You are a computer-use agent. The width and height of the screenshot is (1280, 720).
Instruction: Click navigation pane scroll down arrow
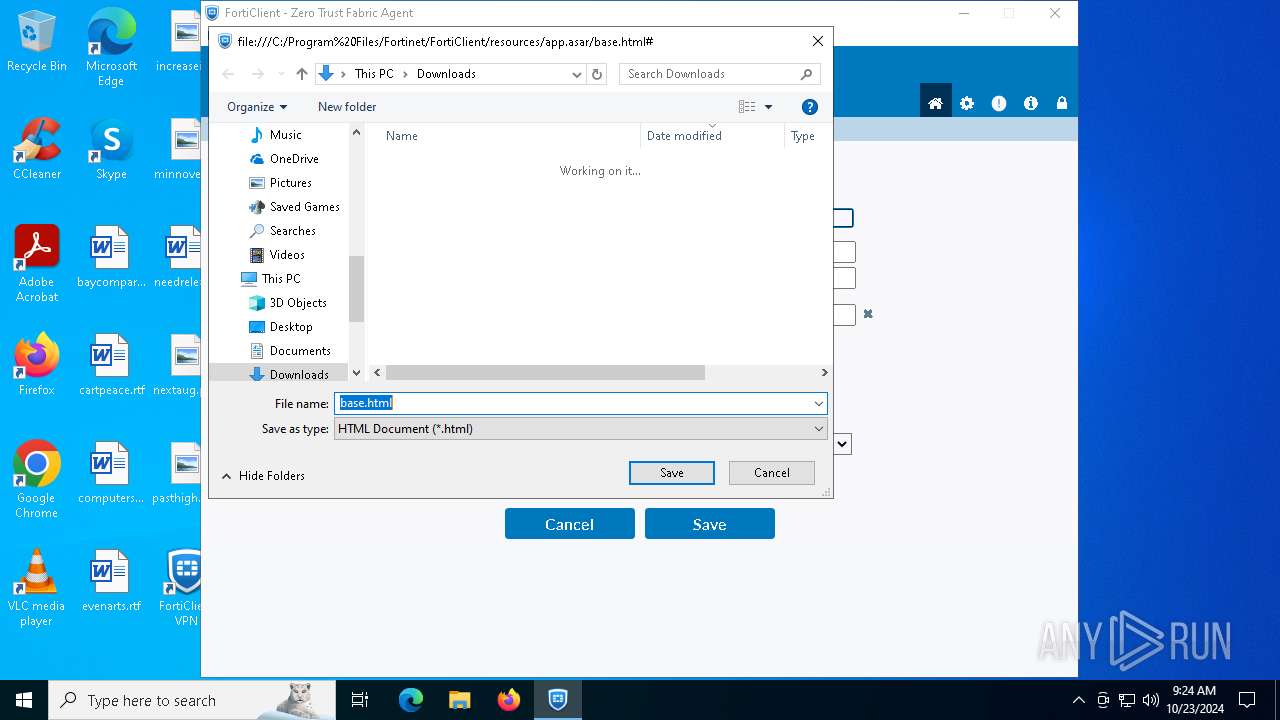(x=356, y=372)
